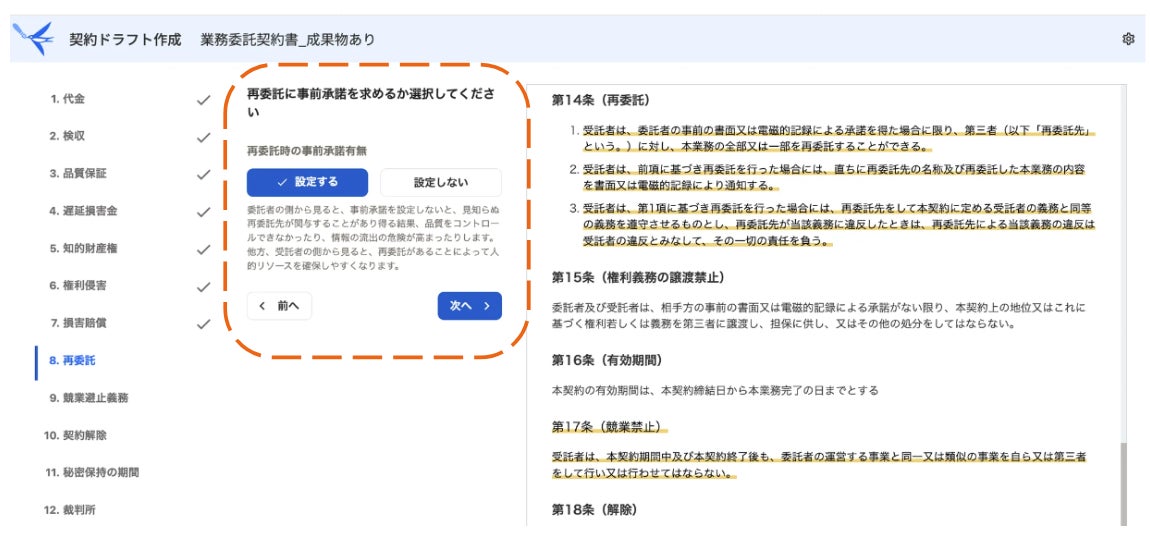The image size is (1150, 550).
Task: Open step 6. 権利侵害
Action: pyautogui.click(x=78, y=285)
